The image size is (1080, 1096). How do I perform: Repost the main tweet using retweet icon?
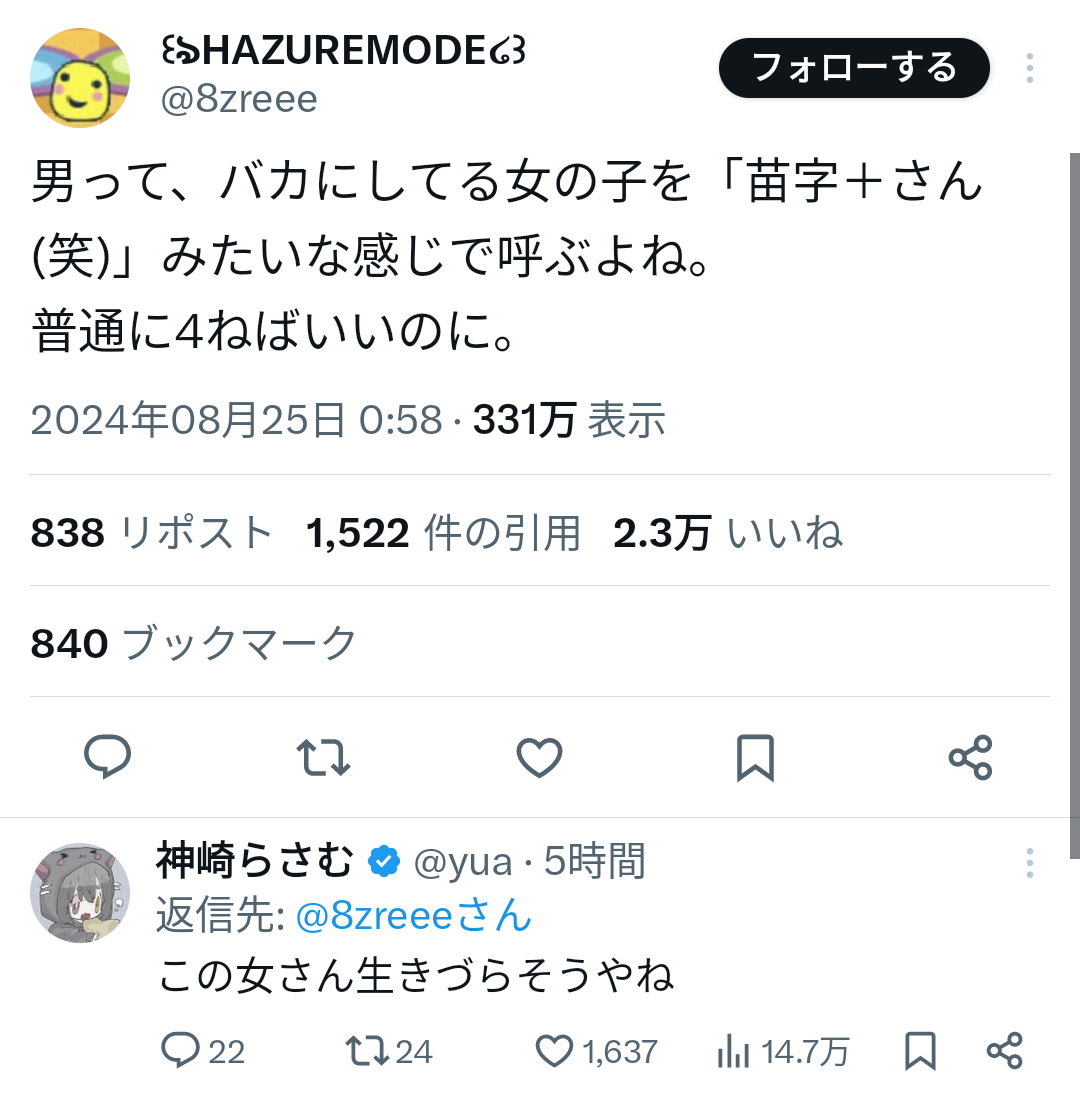pos(323,758)
